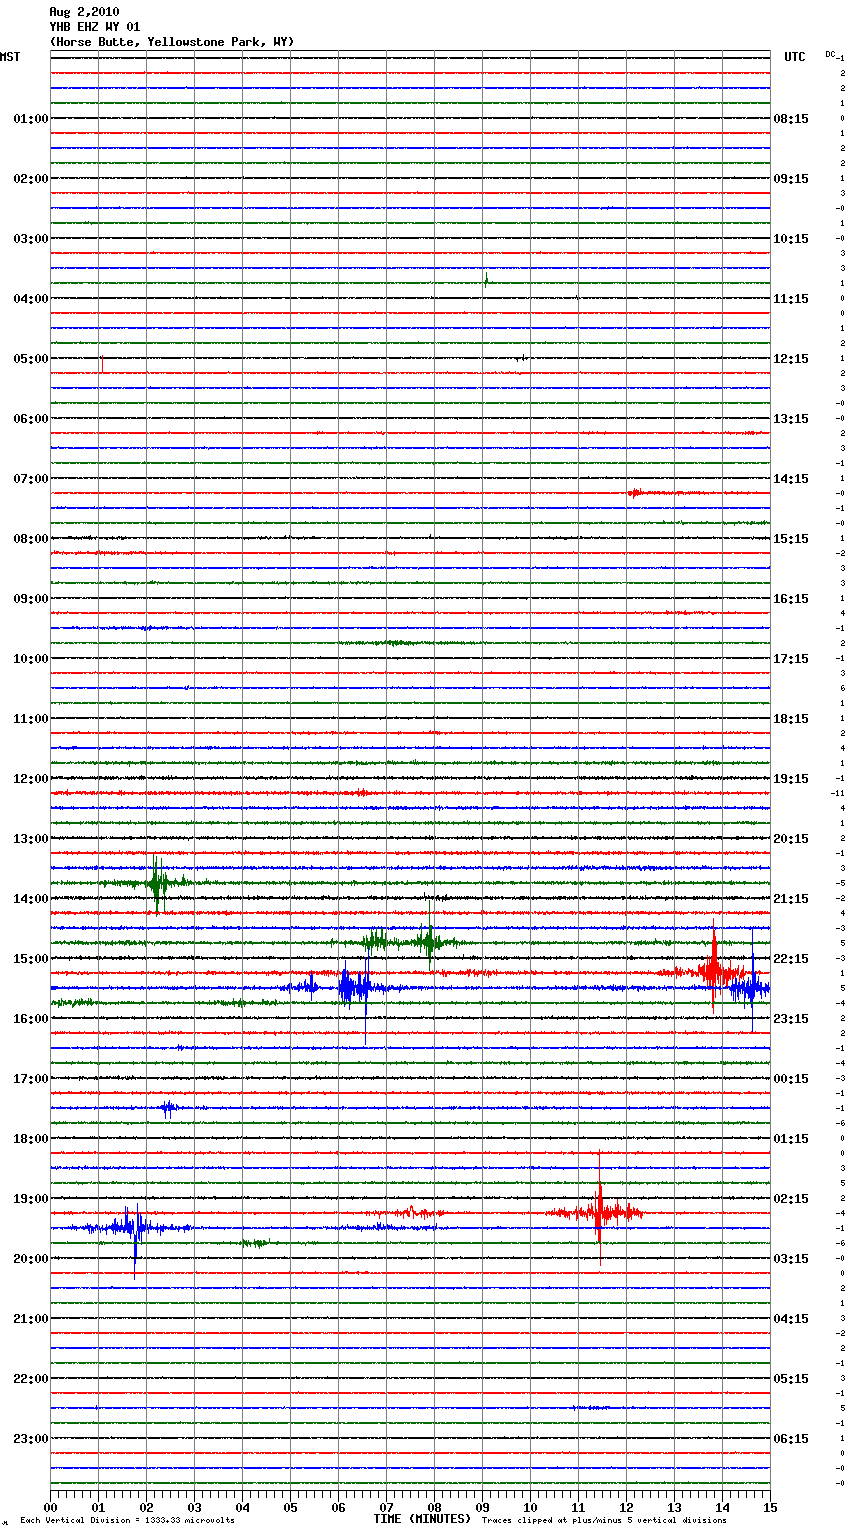Click the '08' minute axis tick label
This screenshot has width=850, height=1534.
[x=434, y=1508]
